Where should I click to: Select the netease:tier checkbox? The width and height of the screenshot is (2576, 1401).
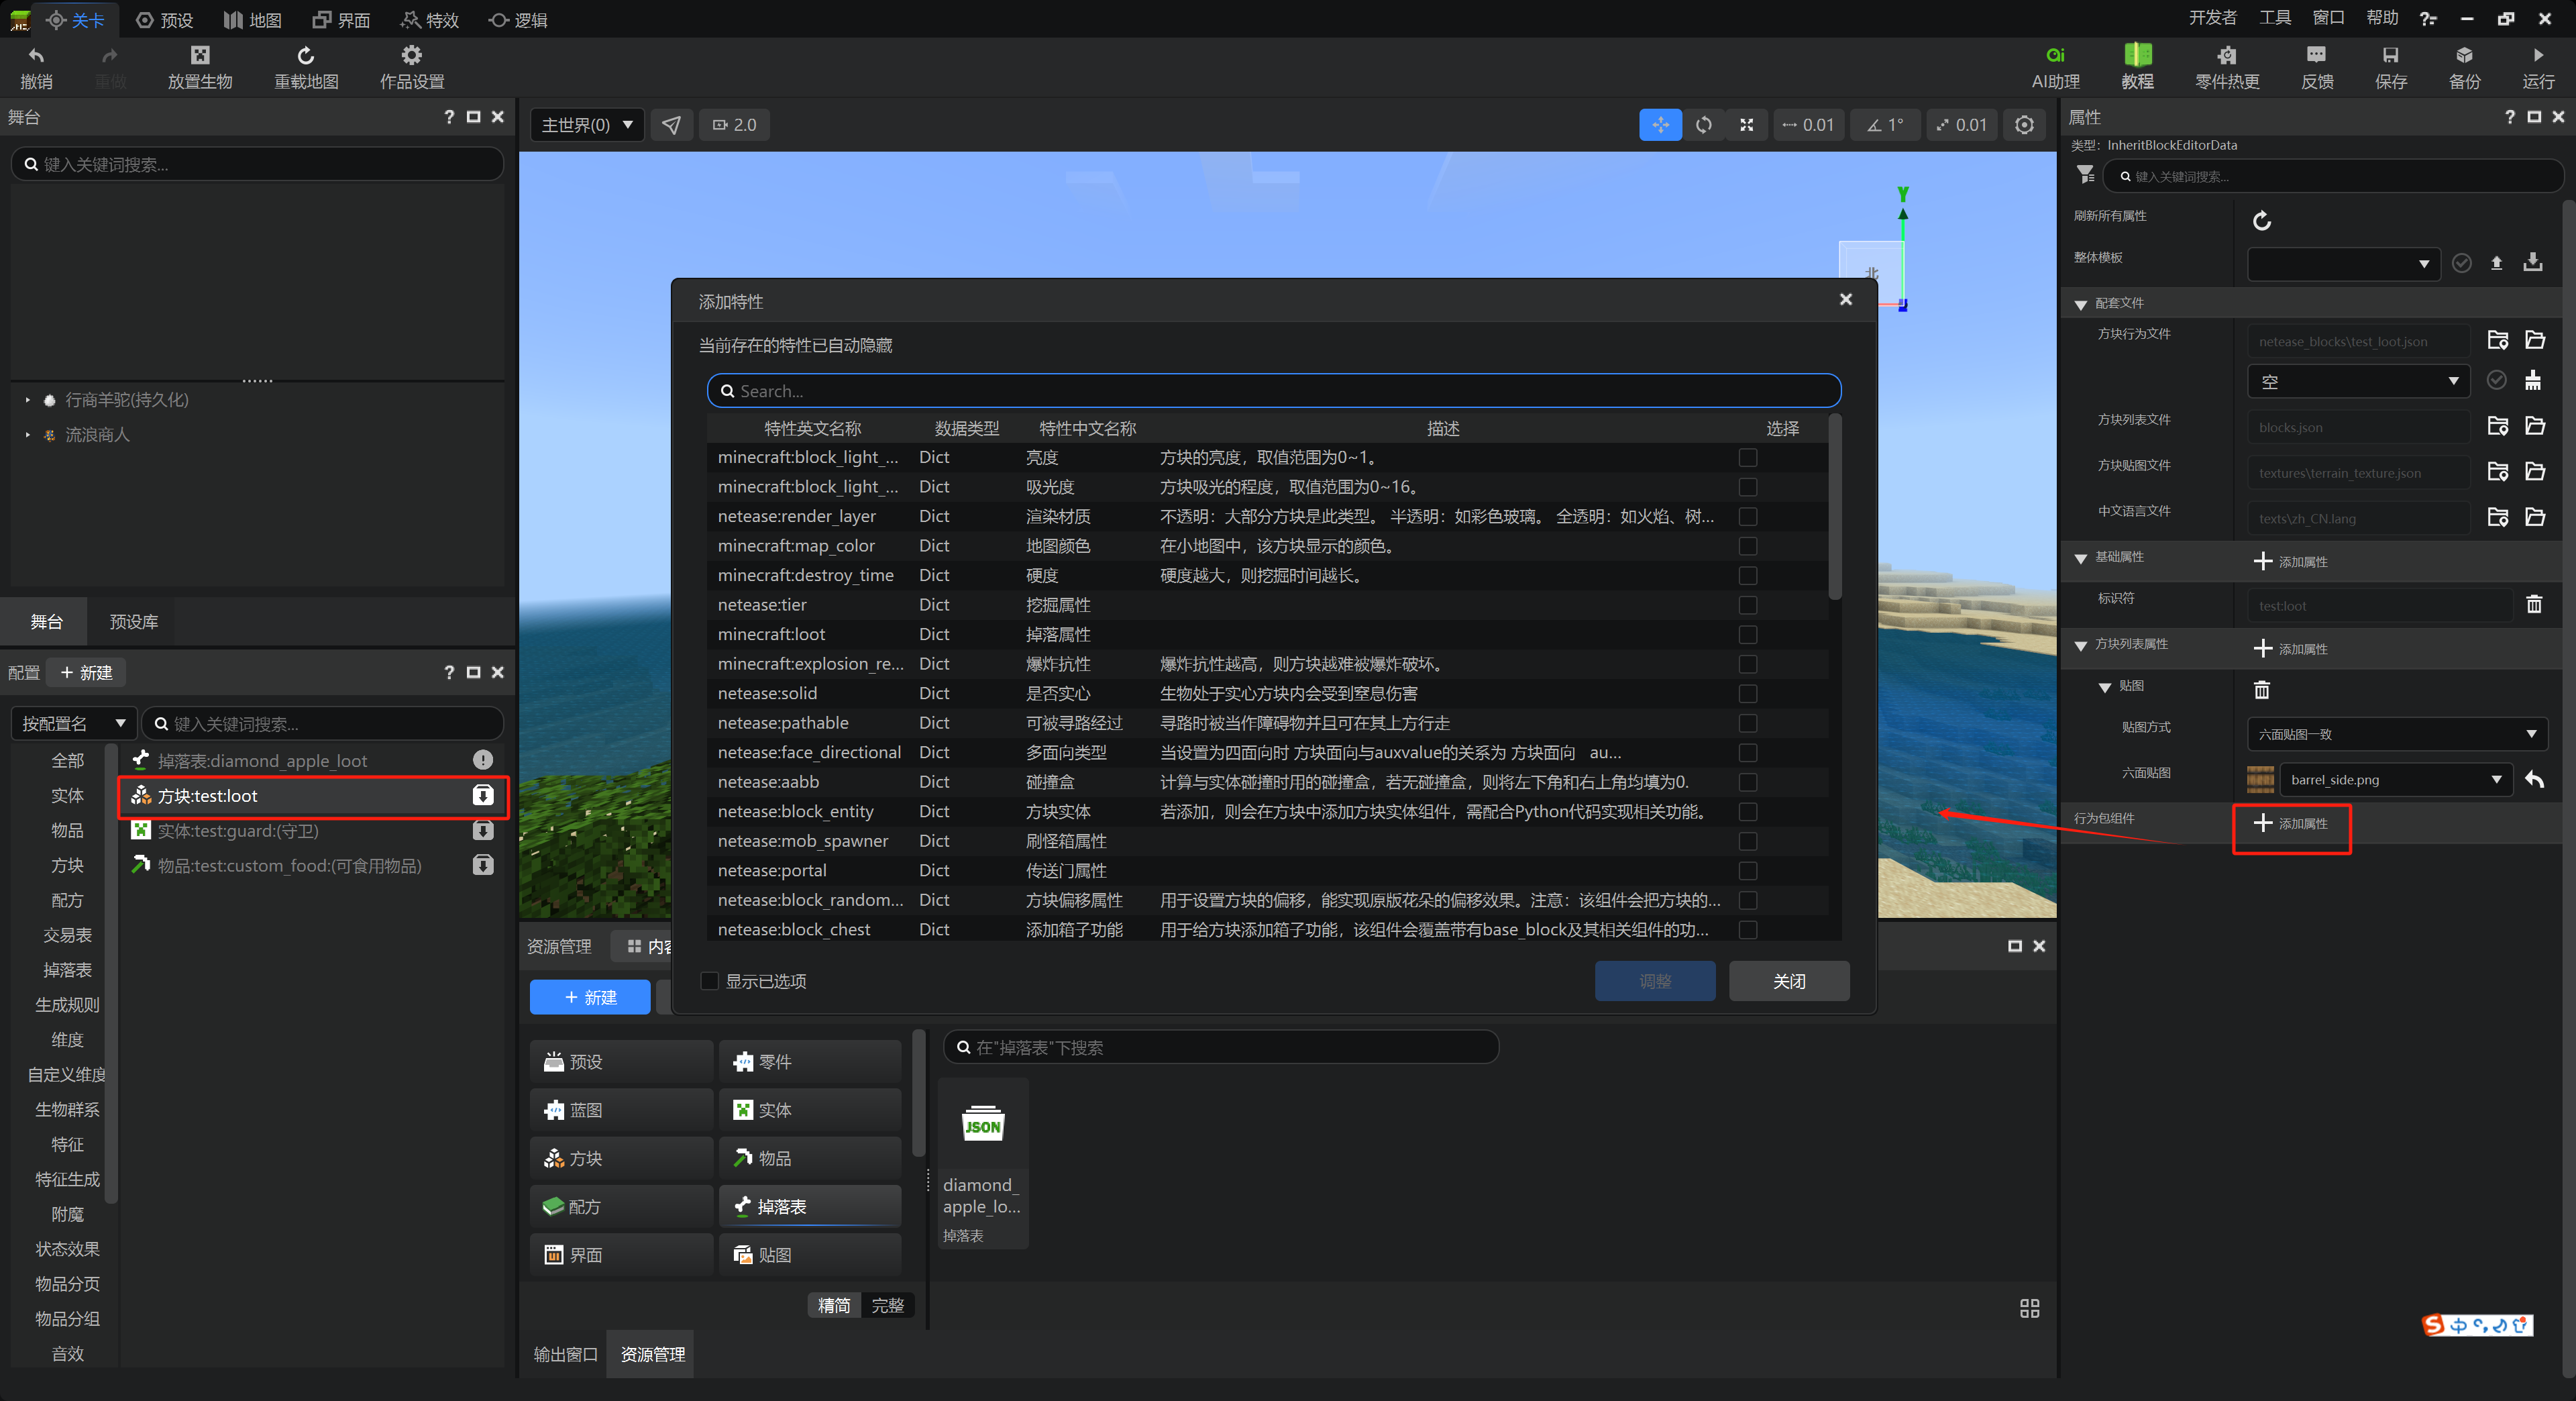tap(1747, 605)
